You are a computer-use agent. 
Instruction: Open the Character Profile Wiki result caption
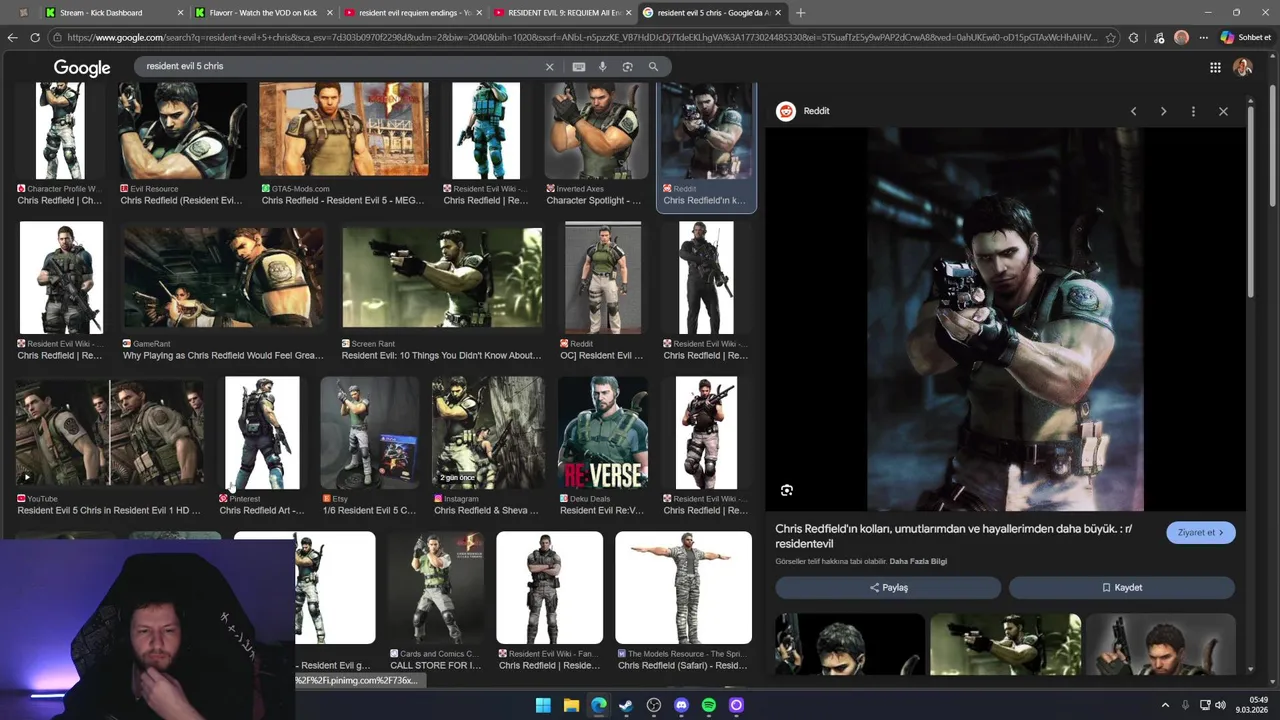[60, 195]
